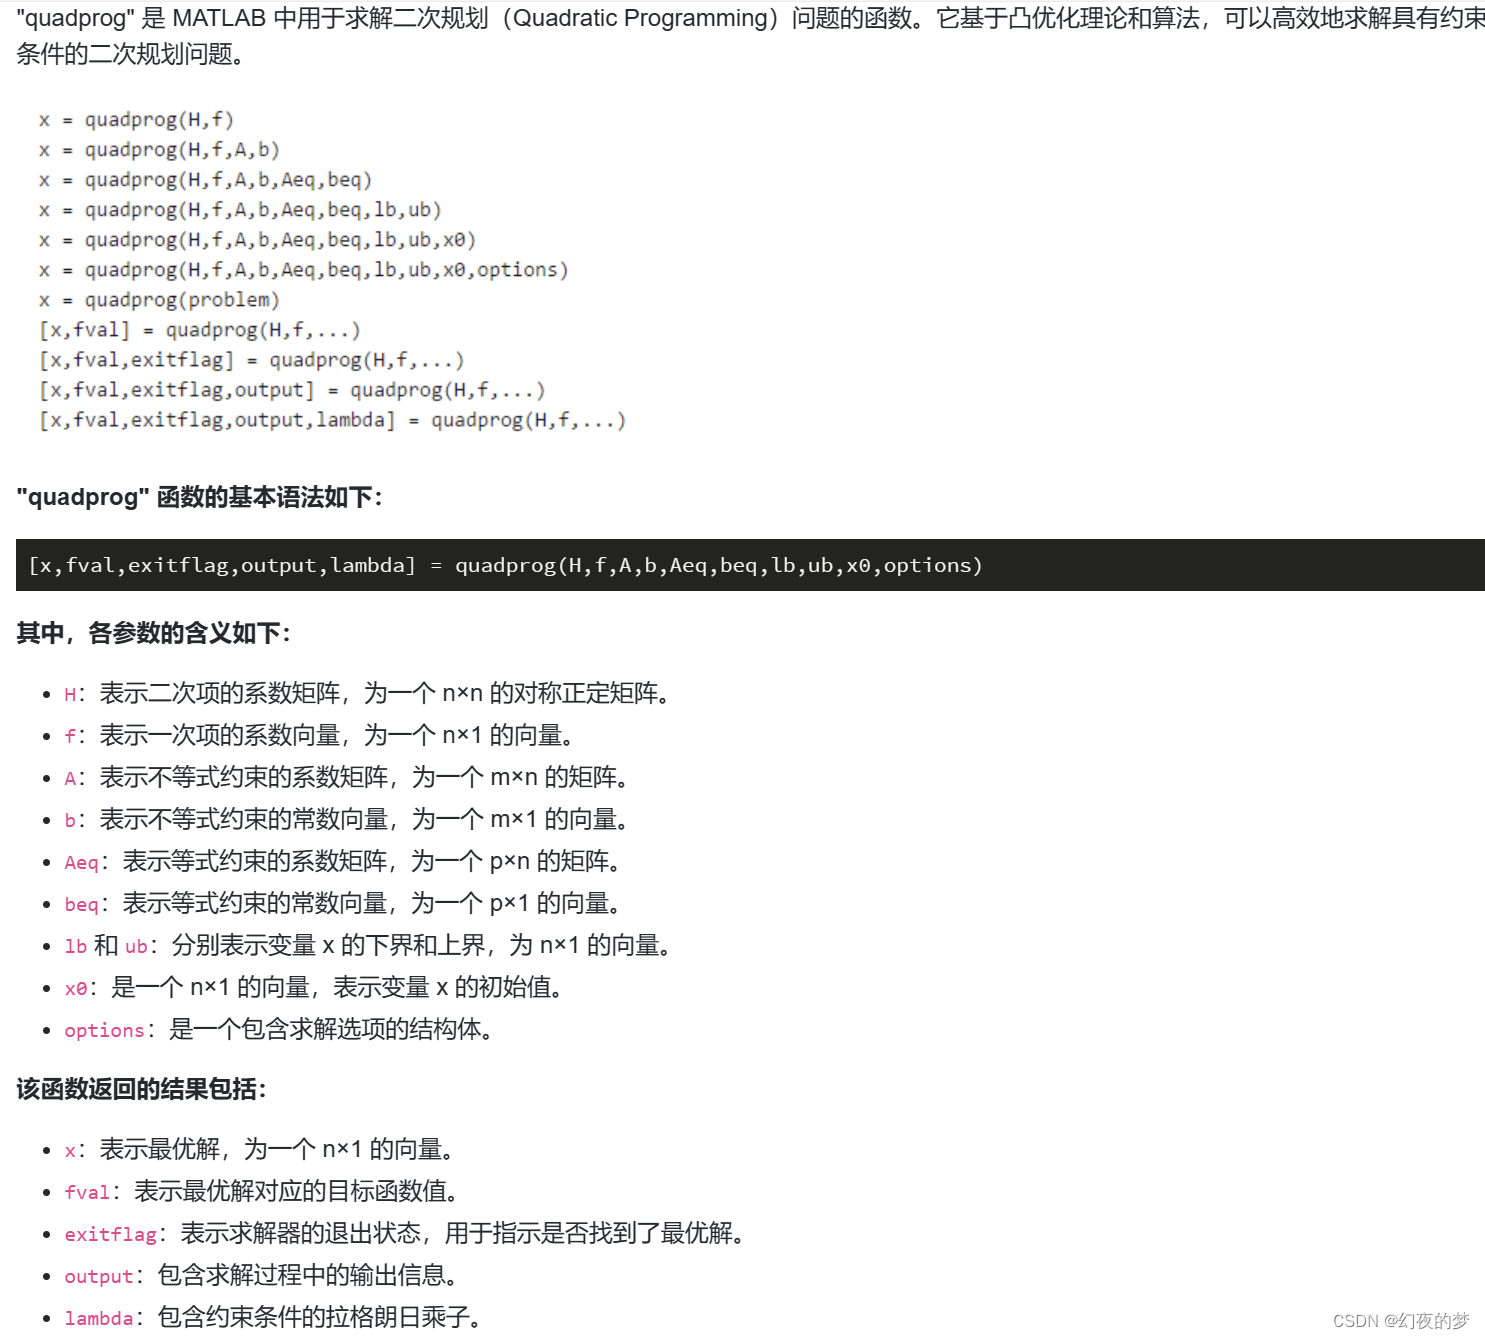
Task: Click the inline code exitflag result
Action: click(110, 1233)
